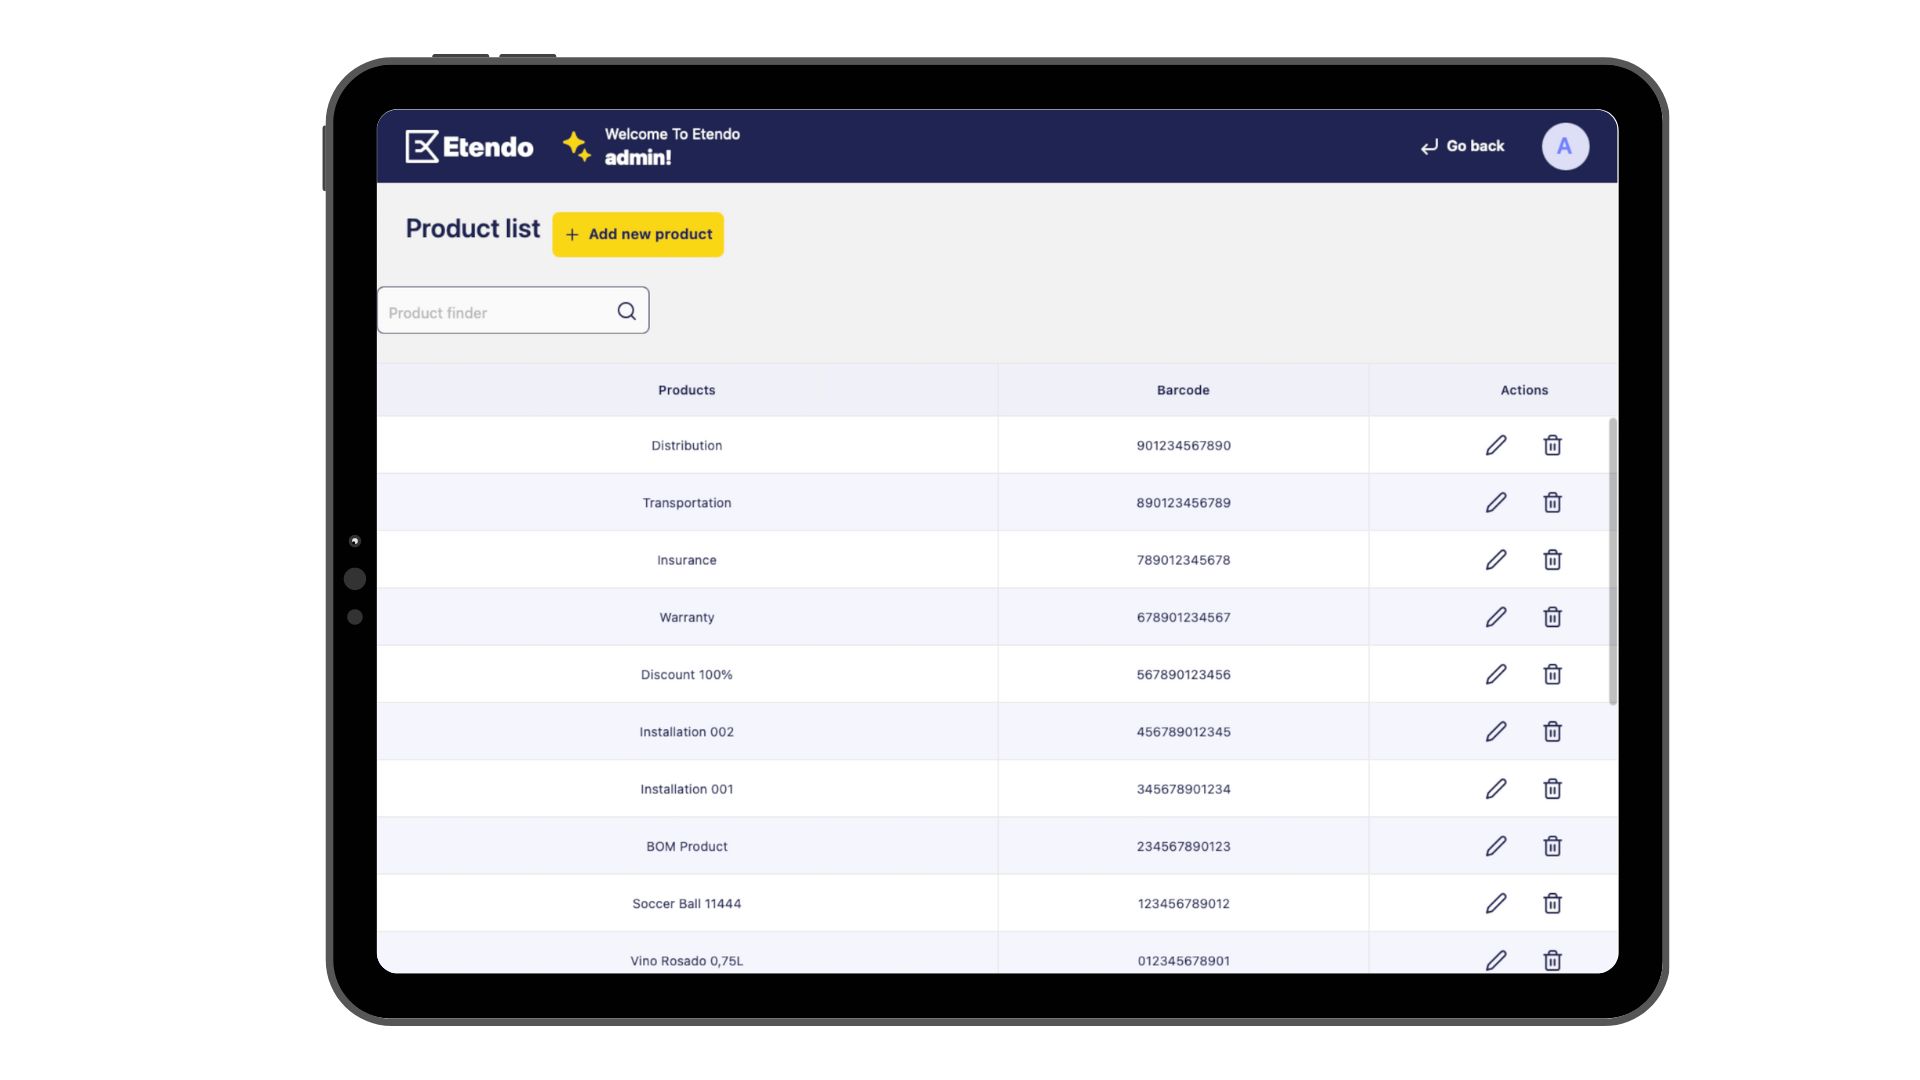Click barcode 789012345678
Image resolution: width=1920 pixels, height=1080 pixels.
[x=1183, y=560]
